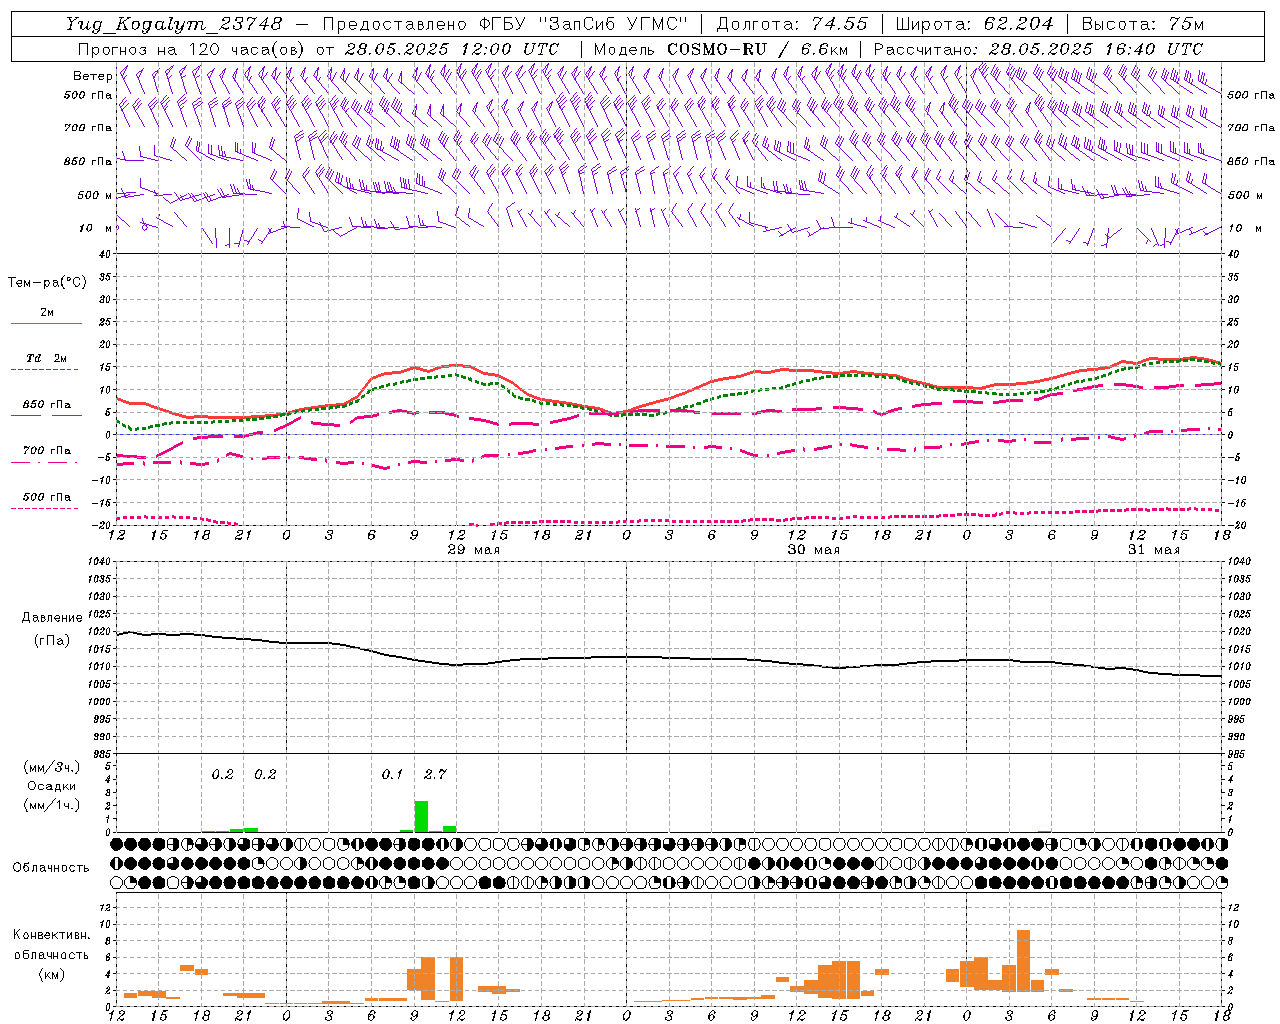This screenshot has width=1280, height=1024.
Task: Click the Осадки precipitation label
Action: [51, 786]
